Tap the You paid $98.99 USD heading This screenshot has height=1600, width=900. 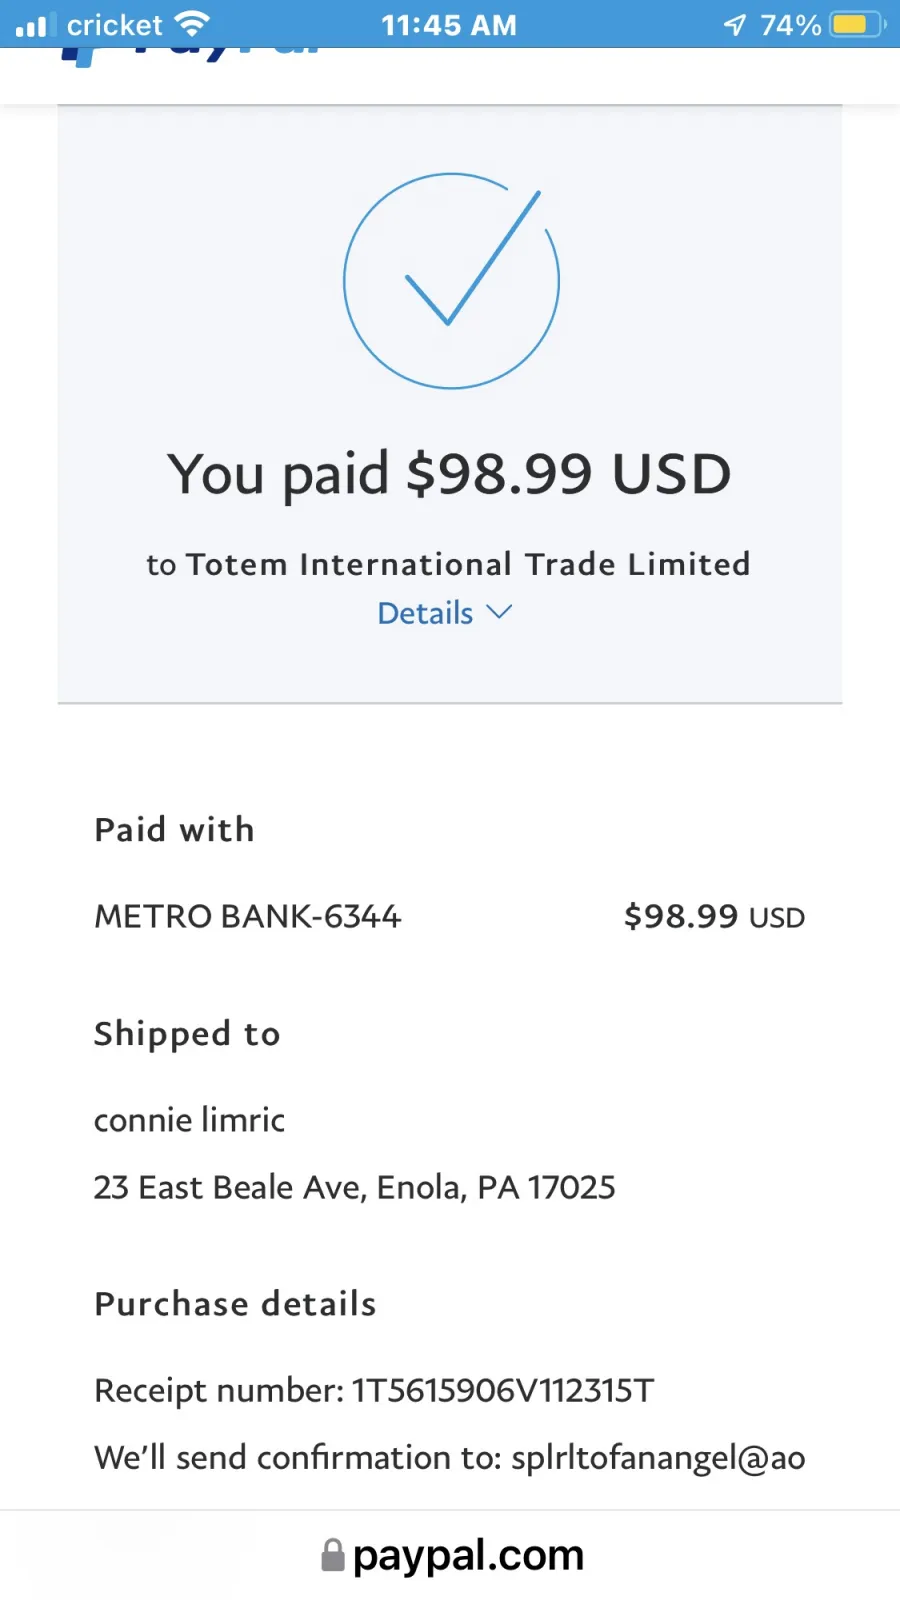[x=450, y=473]
